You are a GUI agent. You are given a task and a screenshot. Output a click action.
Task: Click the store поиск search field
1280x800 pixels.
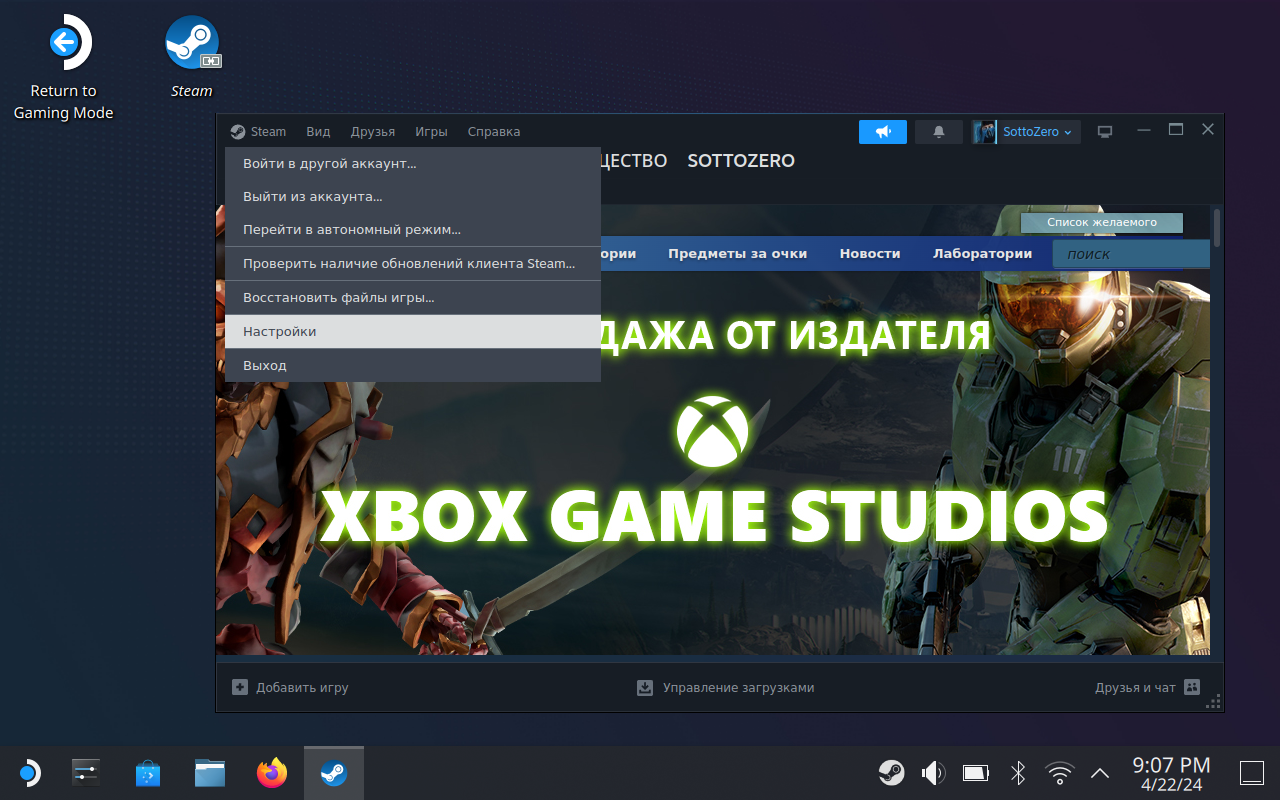click(1131, 254)
